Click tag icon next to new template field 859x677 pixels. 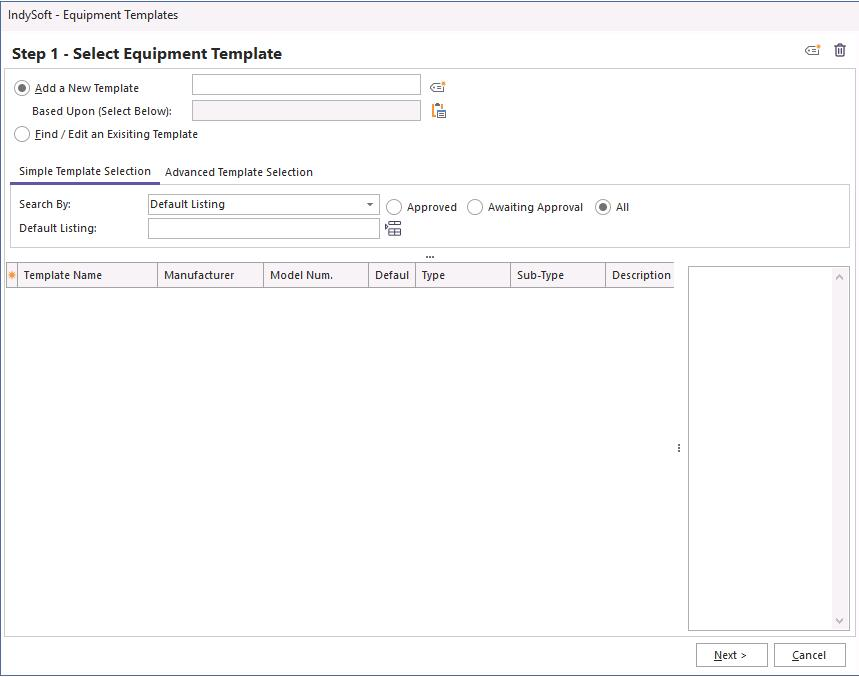(437, 87)
